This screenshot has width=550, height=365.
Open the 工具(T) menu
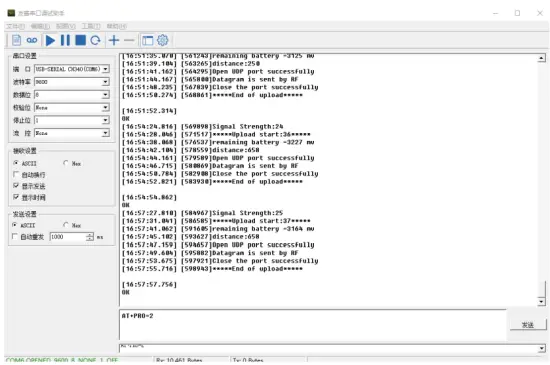(x=91, y=26)
